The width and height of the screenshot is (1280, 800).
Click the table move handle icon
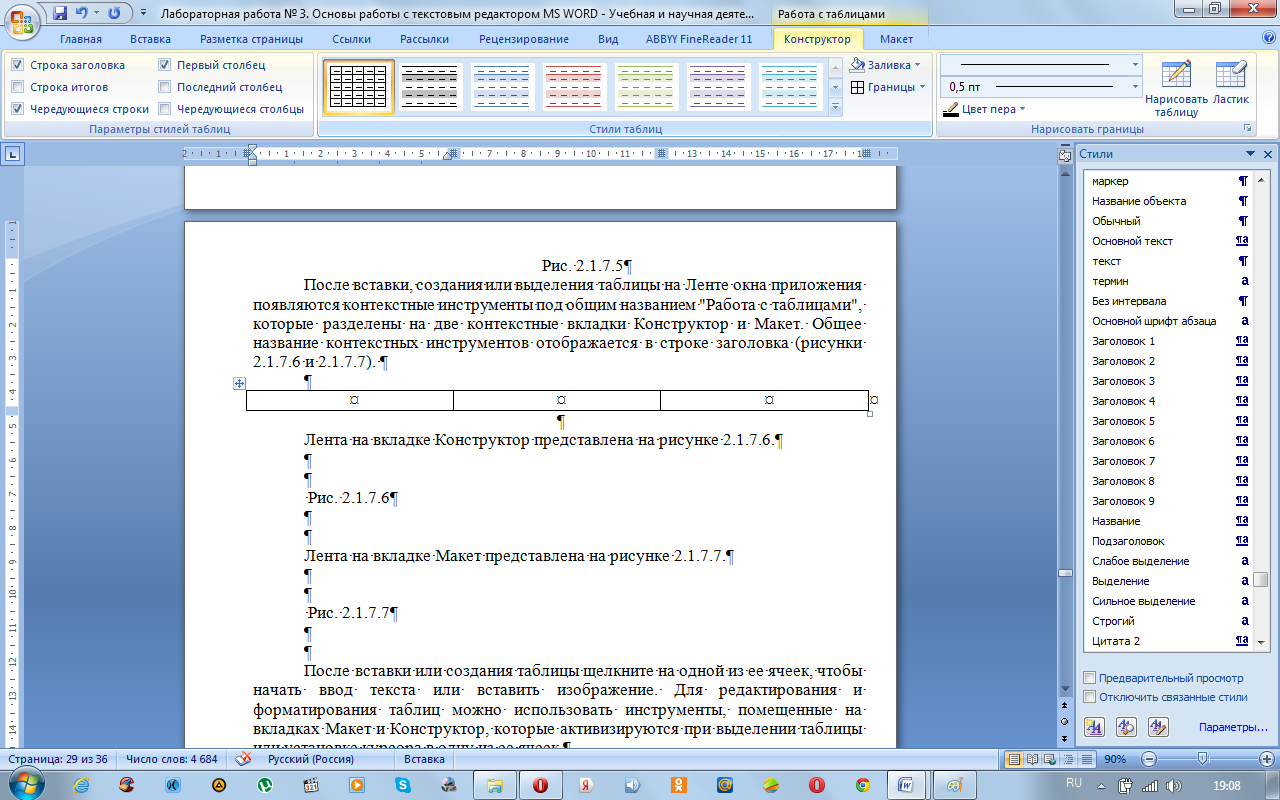tap(239, 383)
